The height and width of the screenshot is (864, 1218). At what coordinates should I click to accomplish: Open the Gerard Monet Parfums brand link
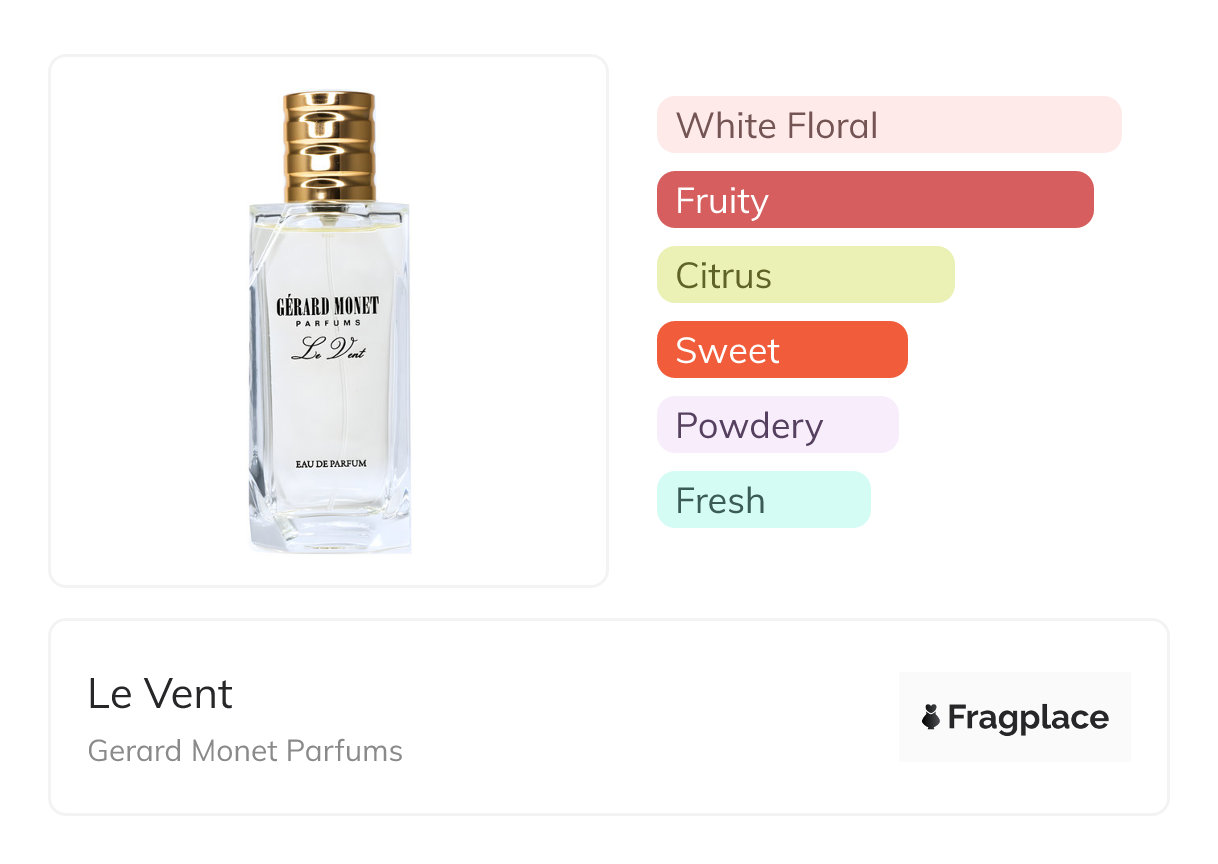(245, 751)
